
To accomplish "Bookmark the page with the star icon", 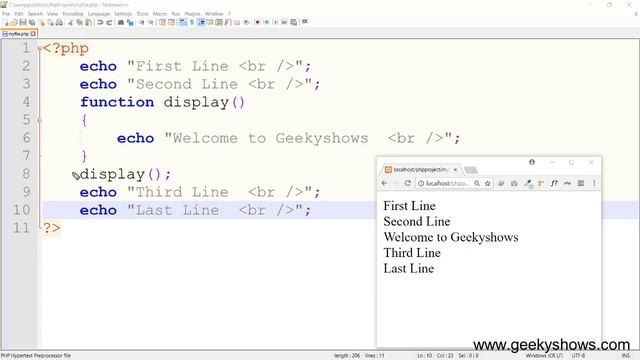I will [487, 184].
